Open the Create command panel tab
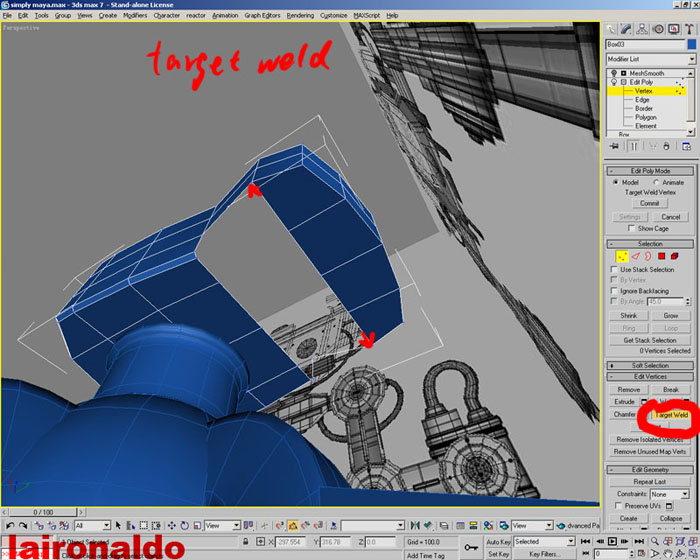 pyautogui.click(x=612, y=29)
